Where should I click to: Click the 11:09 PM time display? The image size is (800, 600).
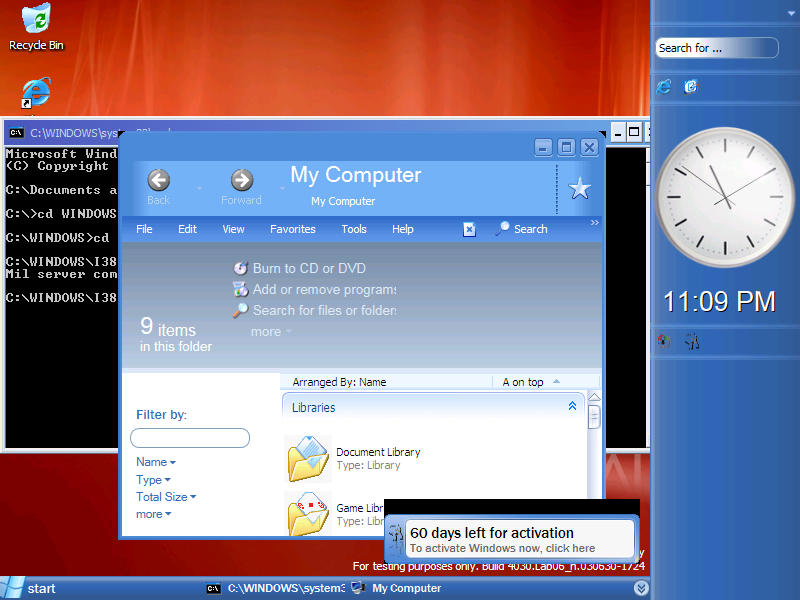click(x=719, y=302)
